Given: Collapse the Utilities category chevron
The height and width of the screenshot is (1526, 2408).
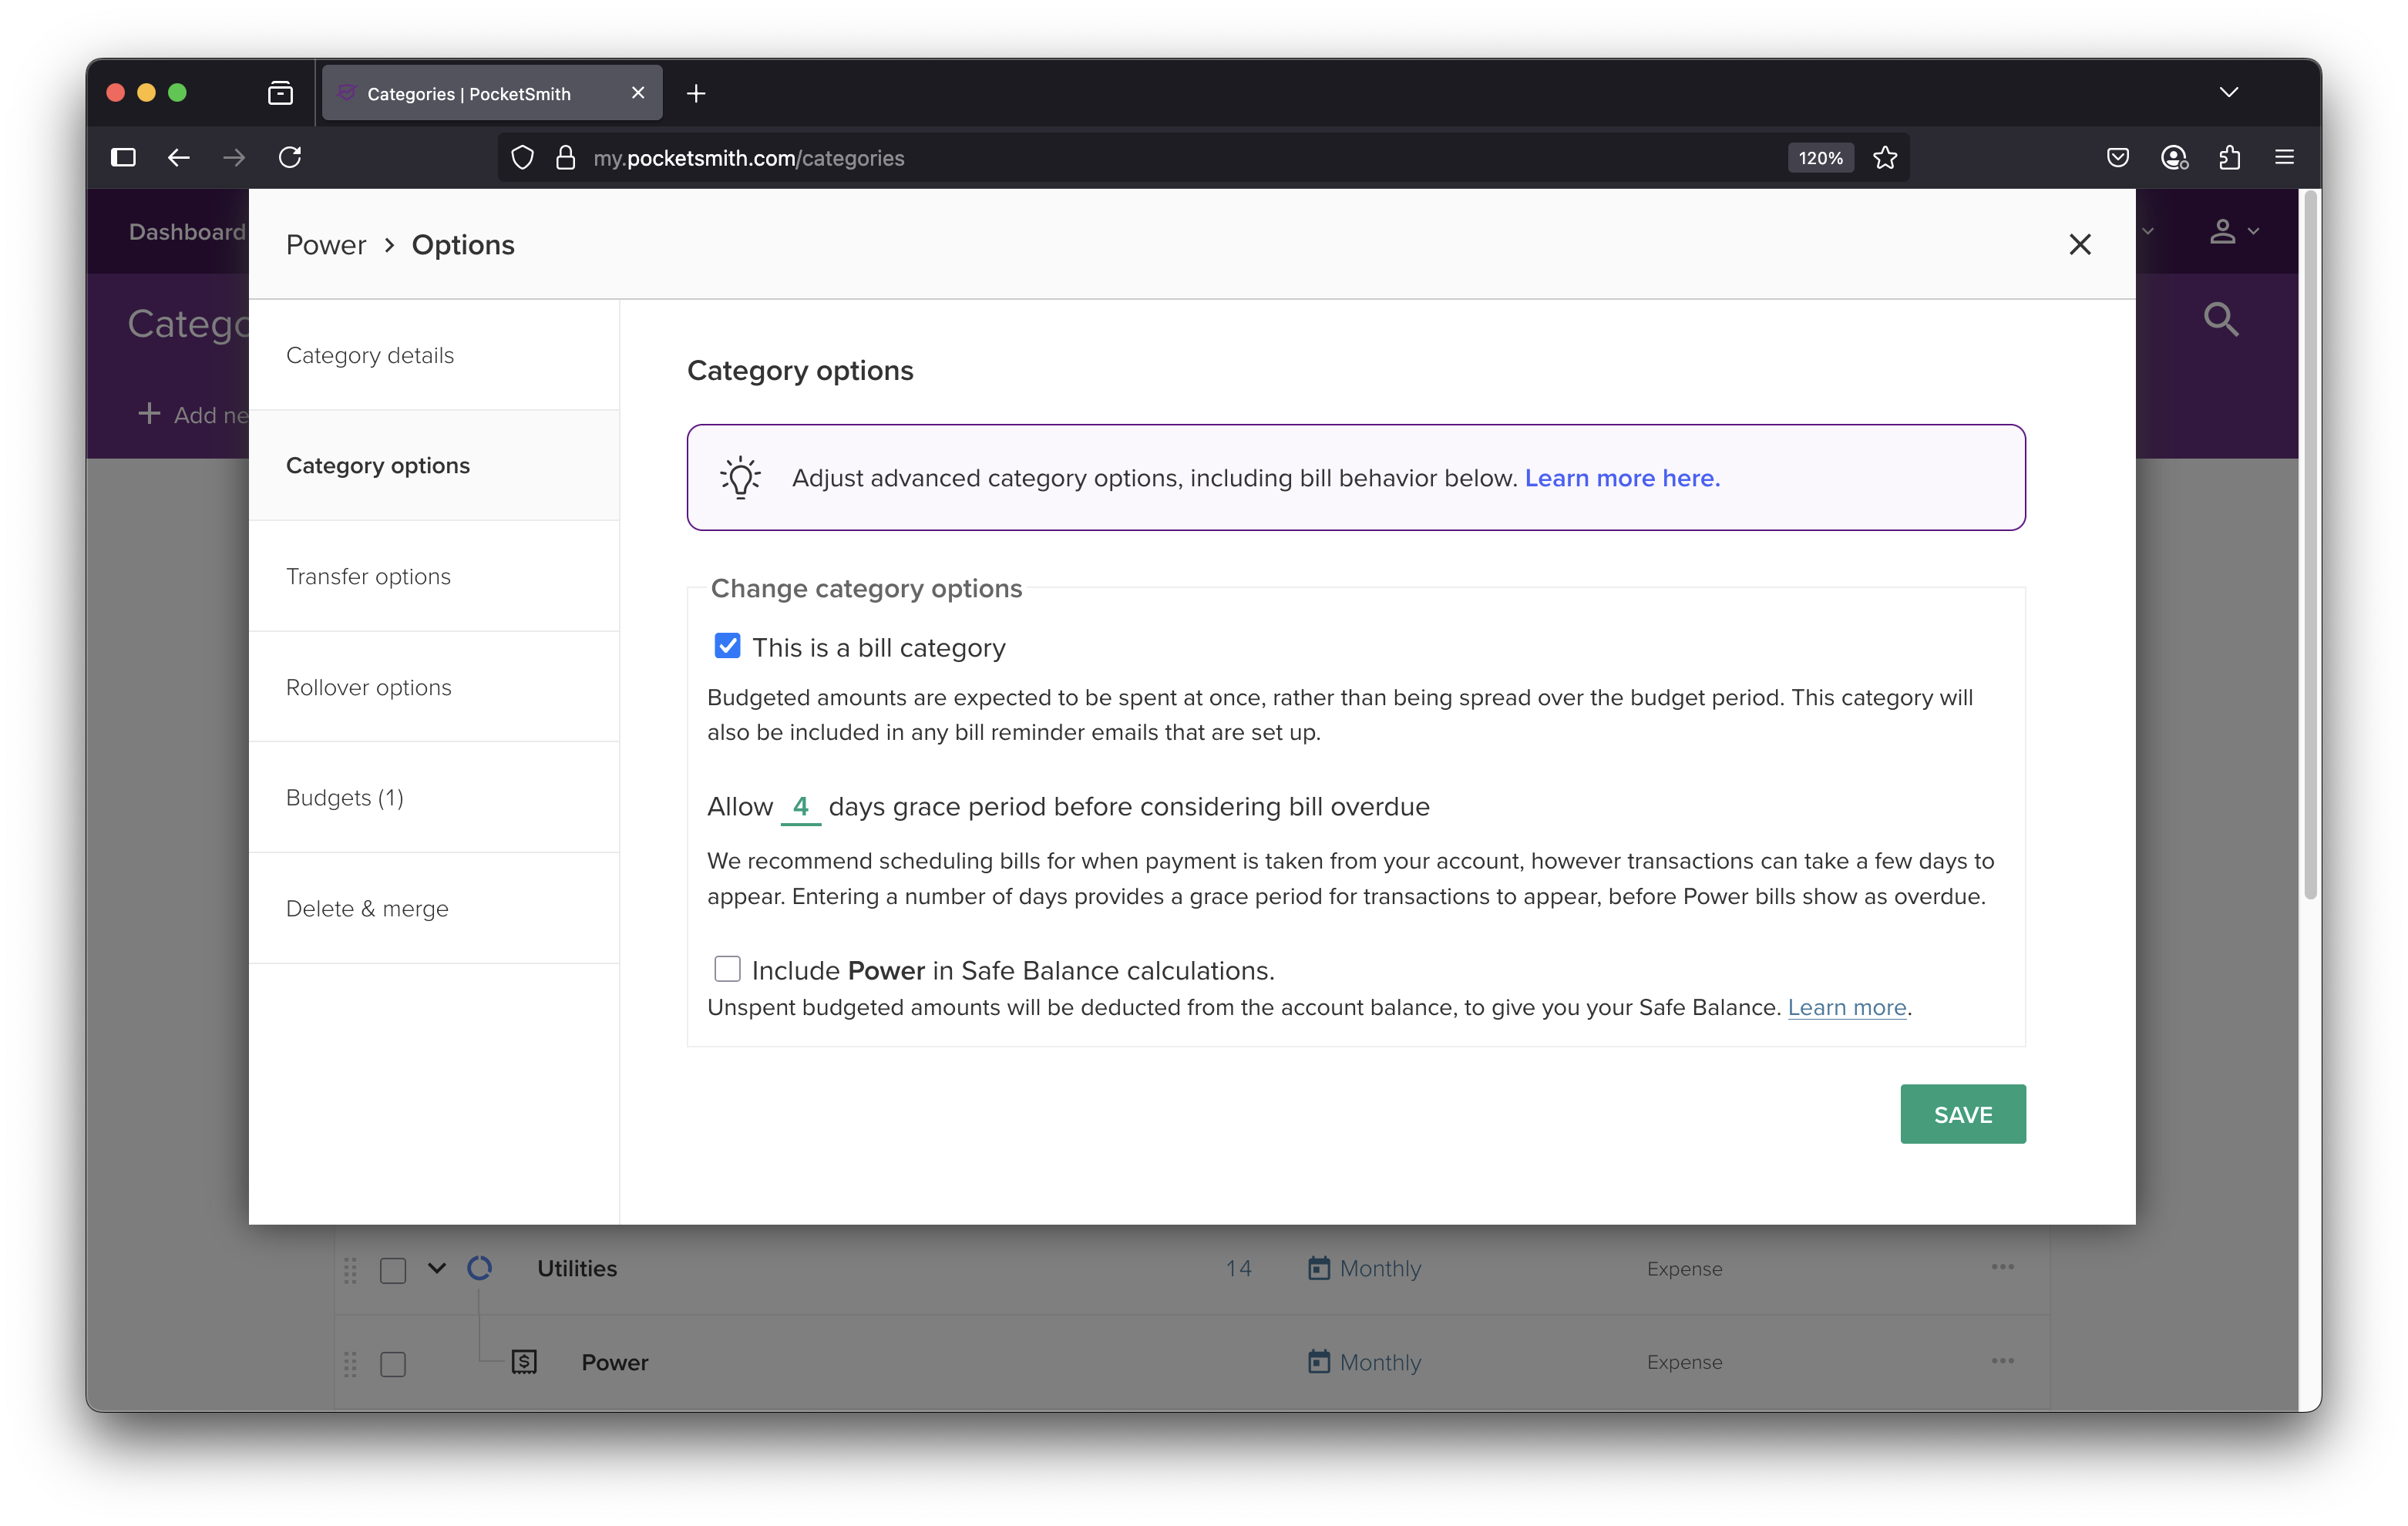Looking at the screenshot, I should click(437, 1268).
